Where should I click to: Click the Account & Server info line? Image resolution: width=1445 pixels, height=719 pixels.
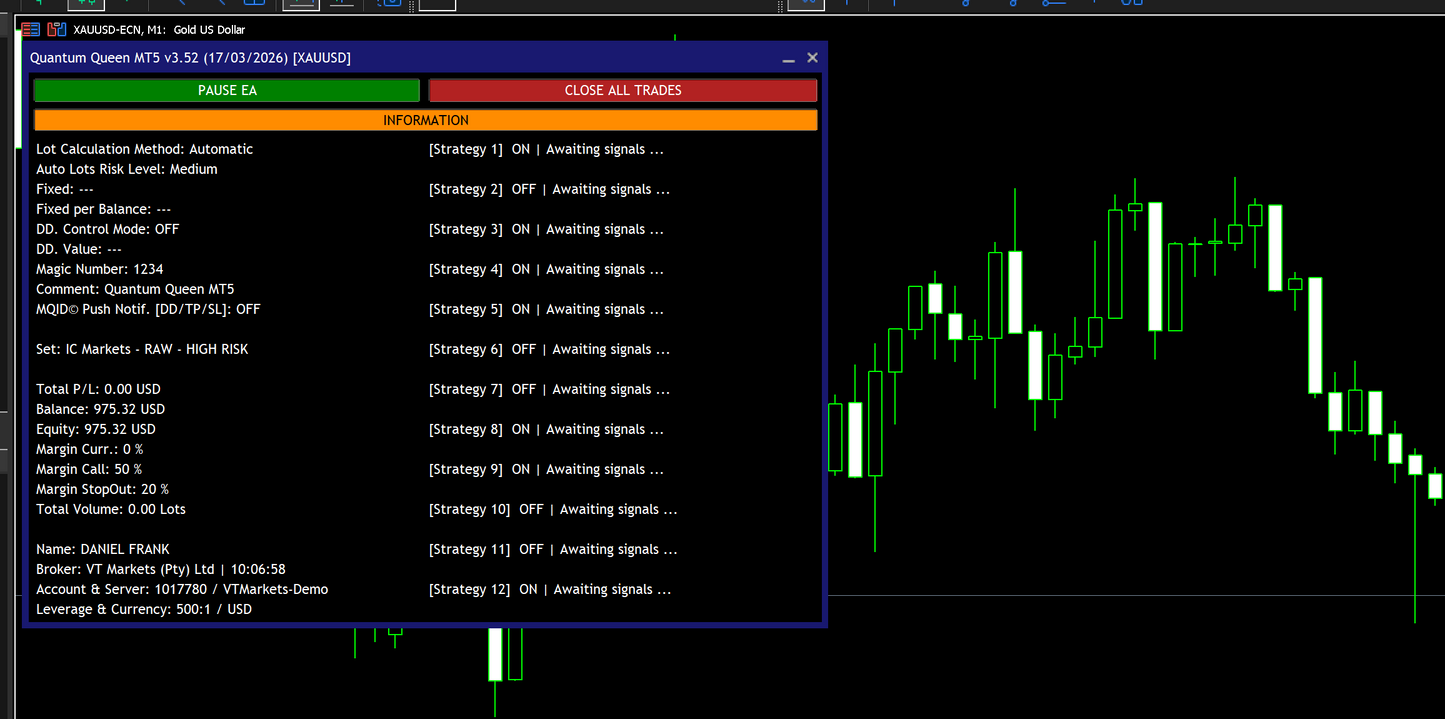[x=181, y=589]
